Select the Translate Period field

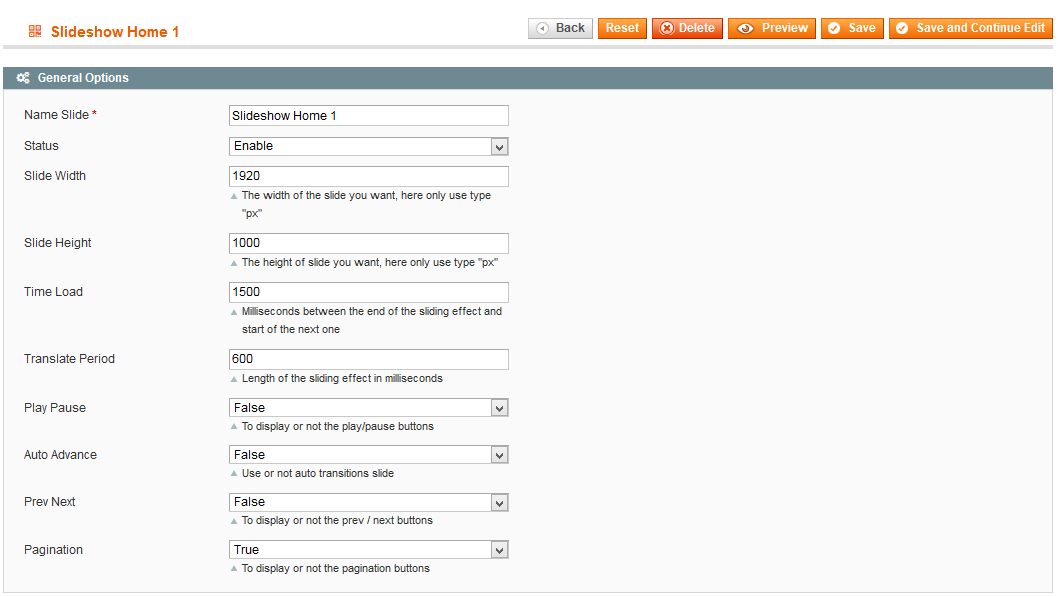pos(368,359)
